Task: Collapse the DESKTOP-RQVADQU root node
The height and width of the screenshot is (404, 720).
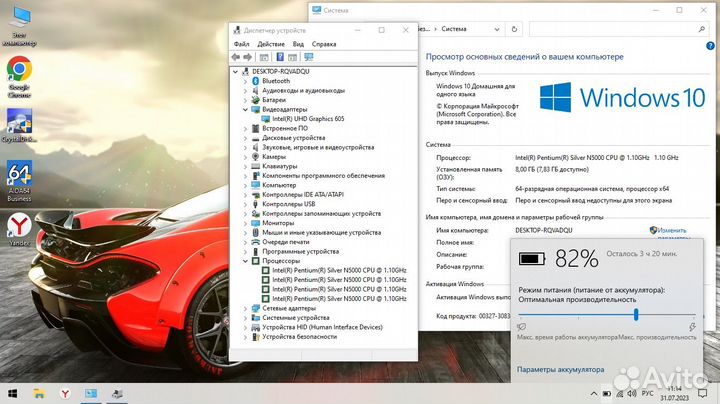Action: tap(235, 72)
